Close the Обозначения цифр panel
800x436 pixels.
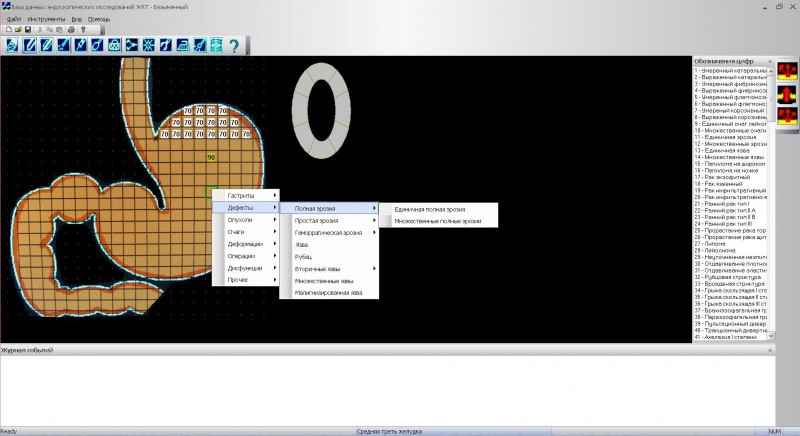pos(770,61)
